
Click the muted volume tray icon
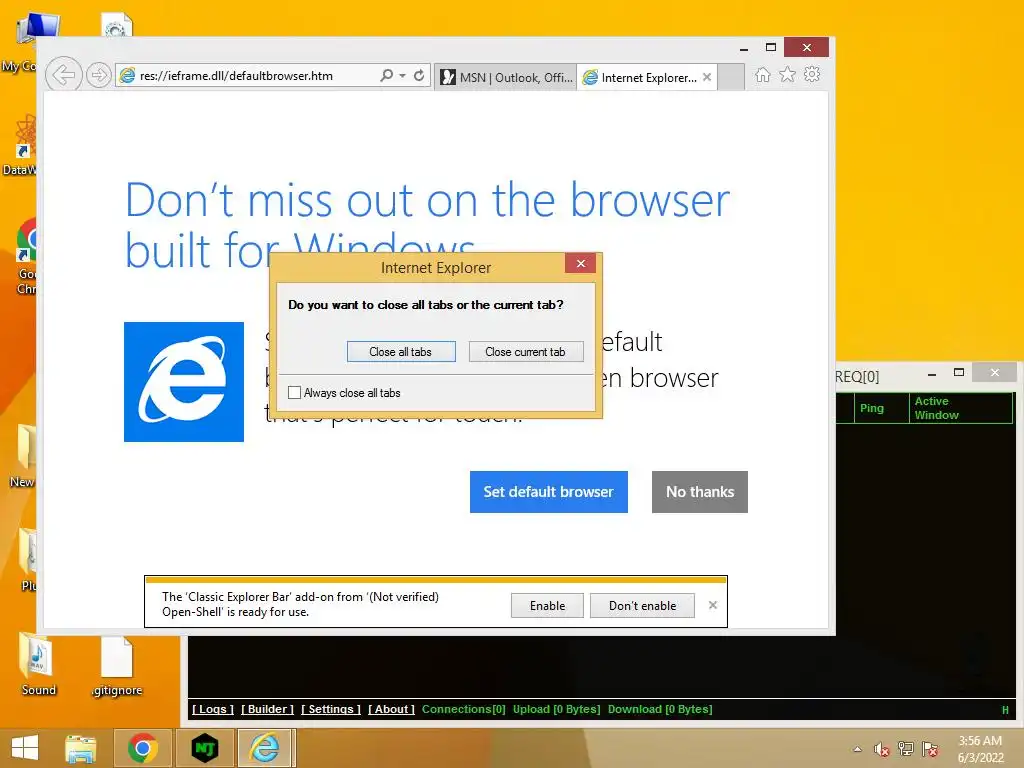(x=882, y=749)
